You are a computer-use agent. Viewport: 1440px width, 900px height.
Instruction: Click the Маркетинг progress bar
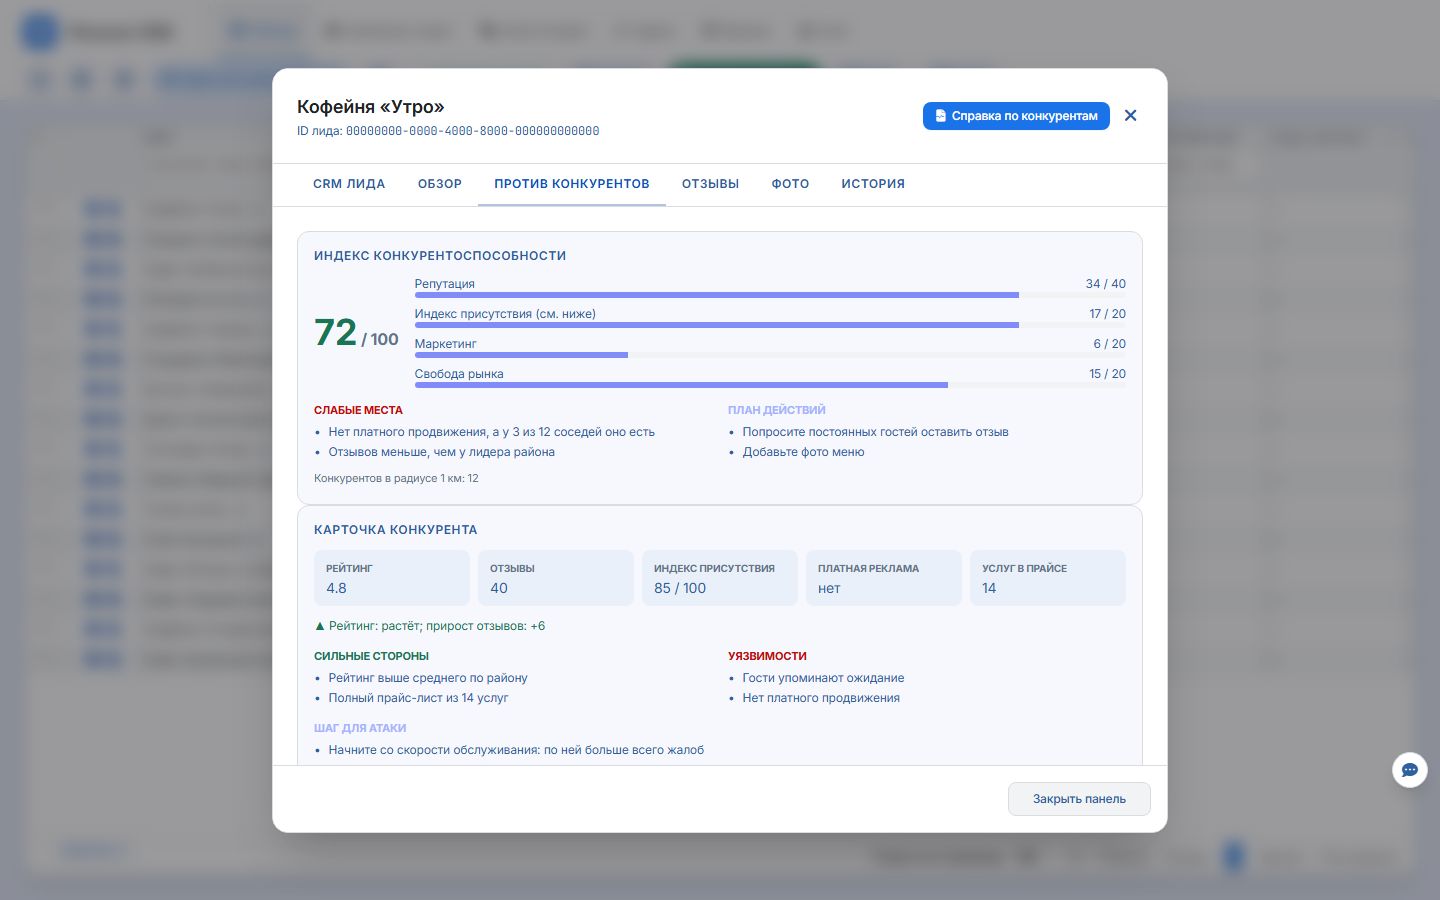tap(770, 355)
